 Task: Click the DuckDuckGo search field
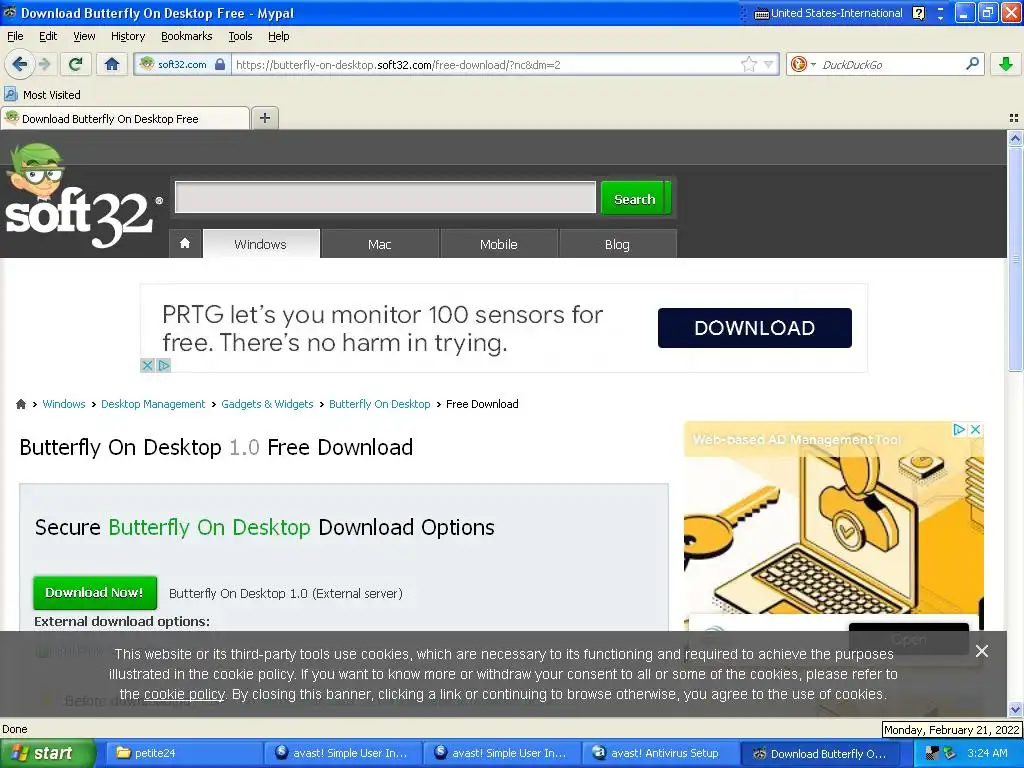tap(889, 64)
